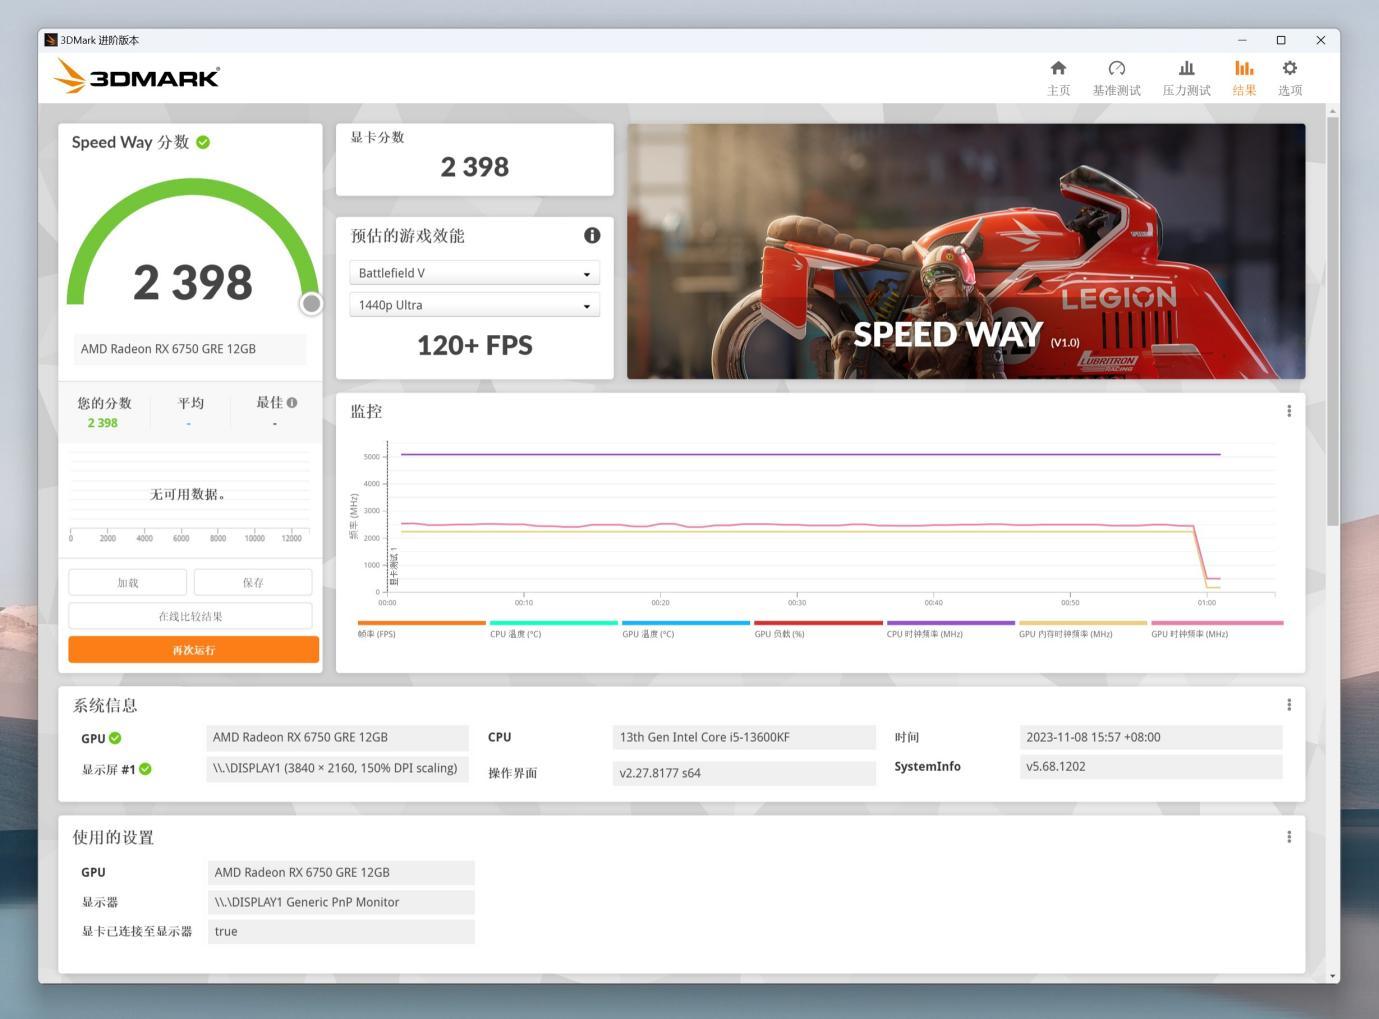Open the used settings three-dot menu
This screenshot has height=1019, width=1379.
tap(1289, 837)
